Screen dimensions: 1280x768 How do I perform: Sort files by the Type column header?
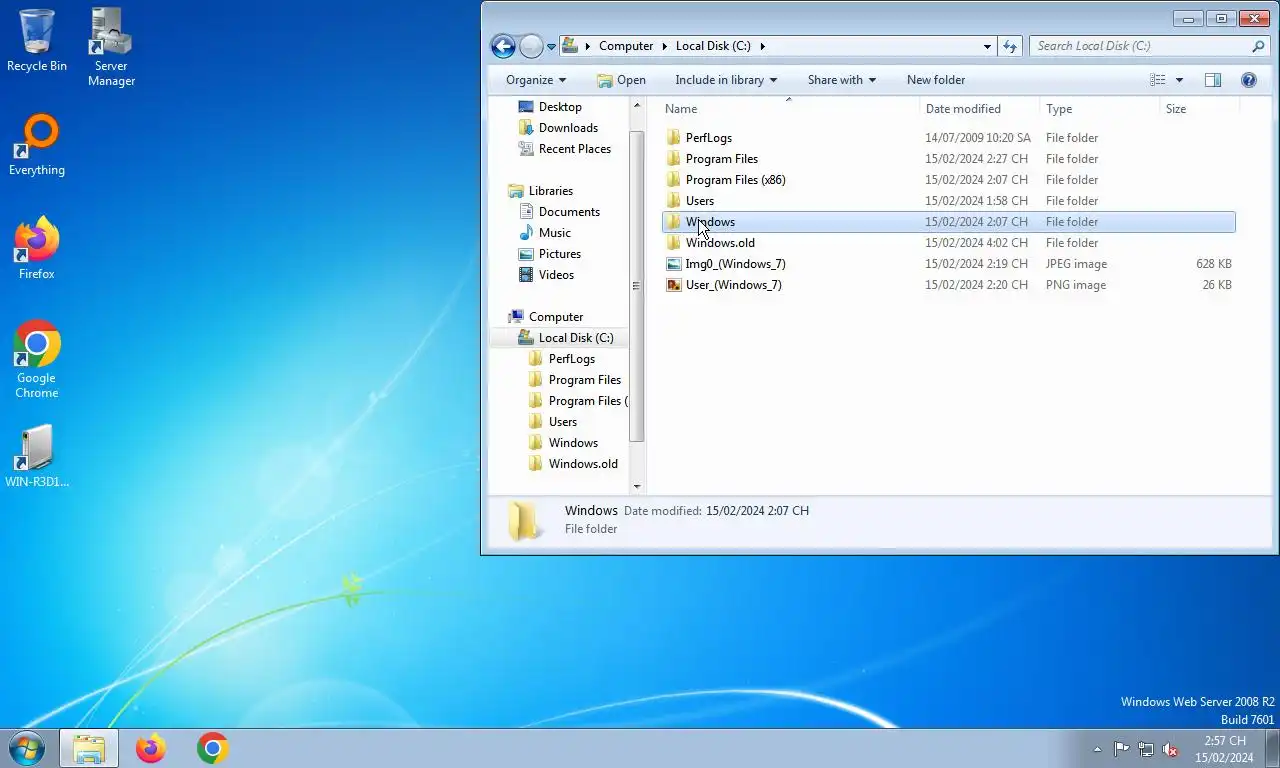[x=1099, y=109]
